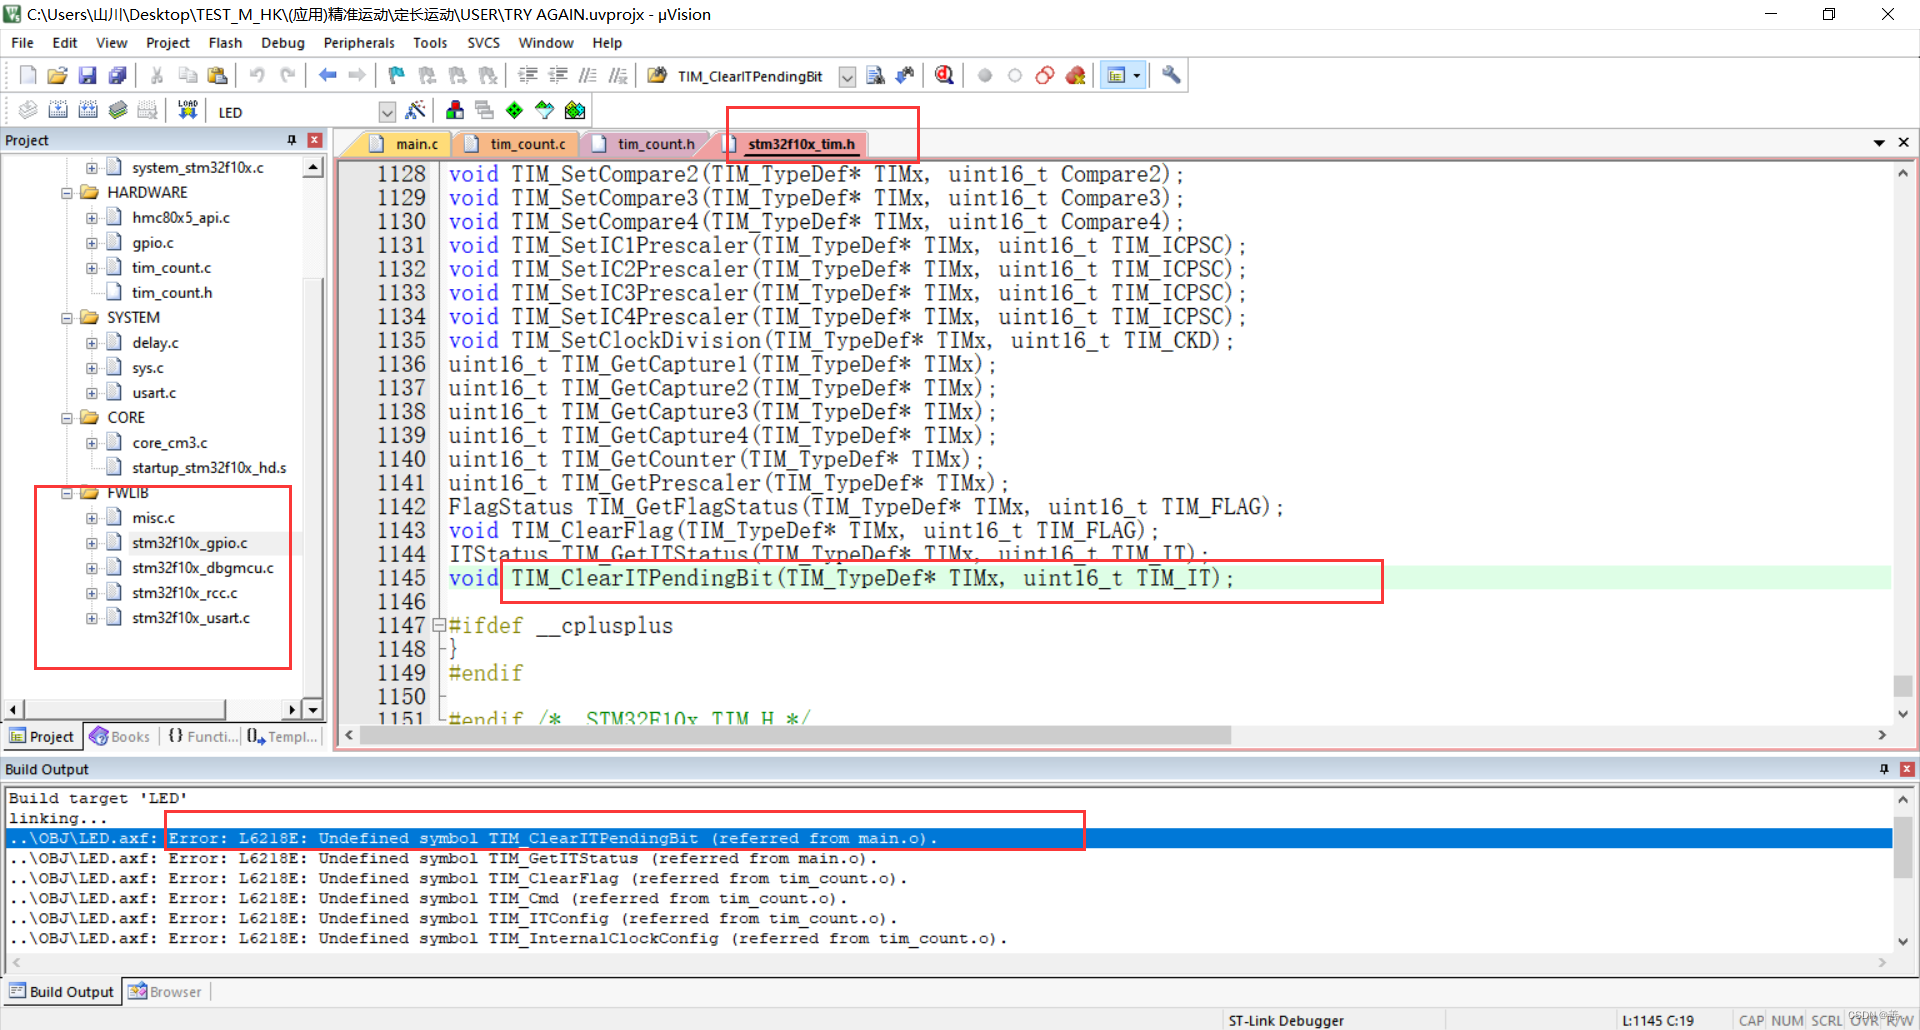Open the Peripherals menu
This screenshot has width=1920, height=1030.
click(358, 42)
